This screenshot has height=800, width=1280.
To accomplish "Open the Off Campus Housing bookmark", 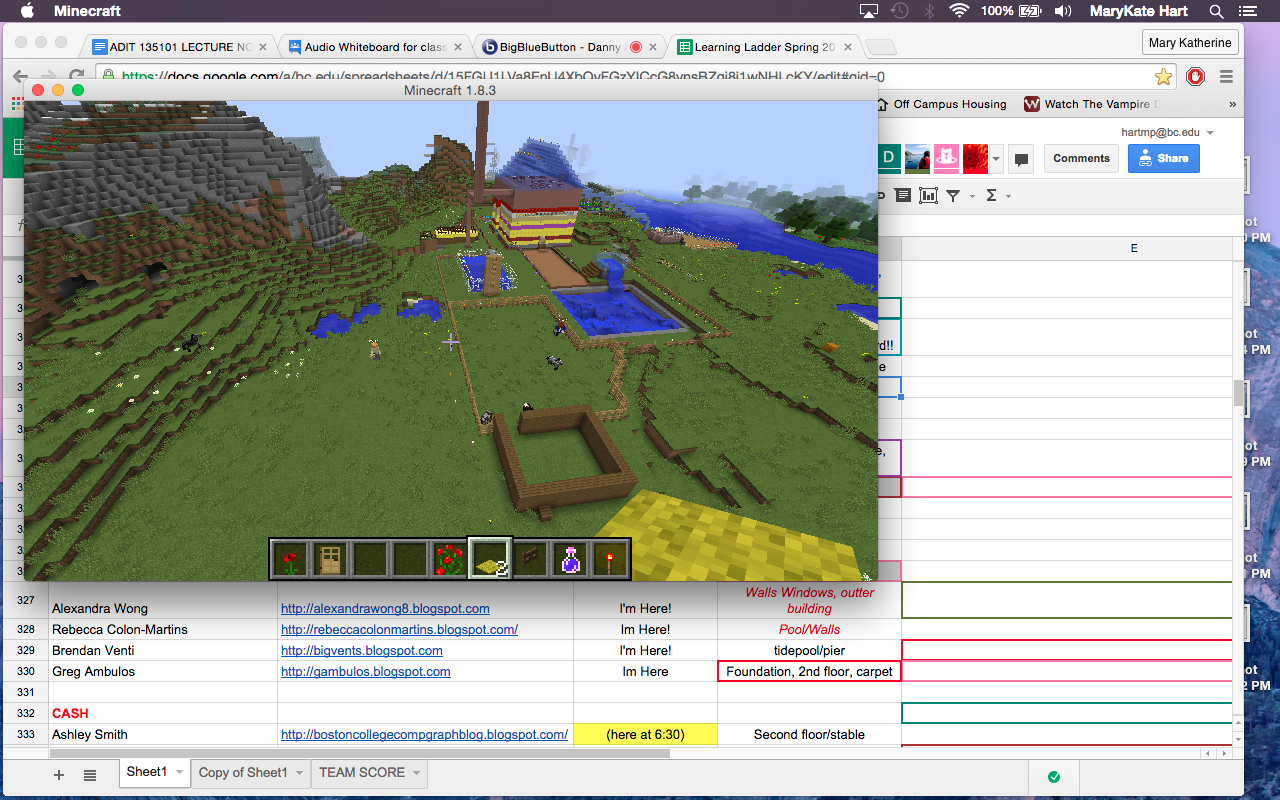I will click(x=940, y=104).
